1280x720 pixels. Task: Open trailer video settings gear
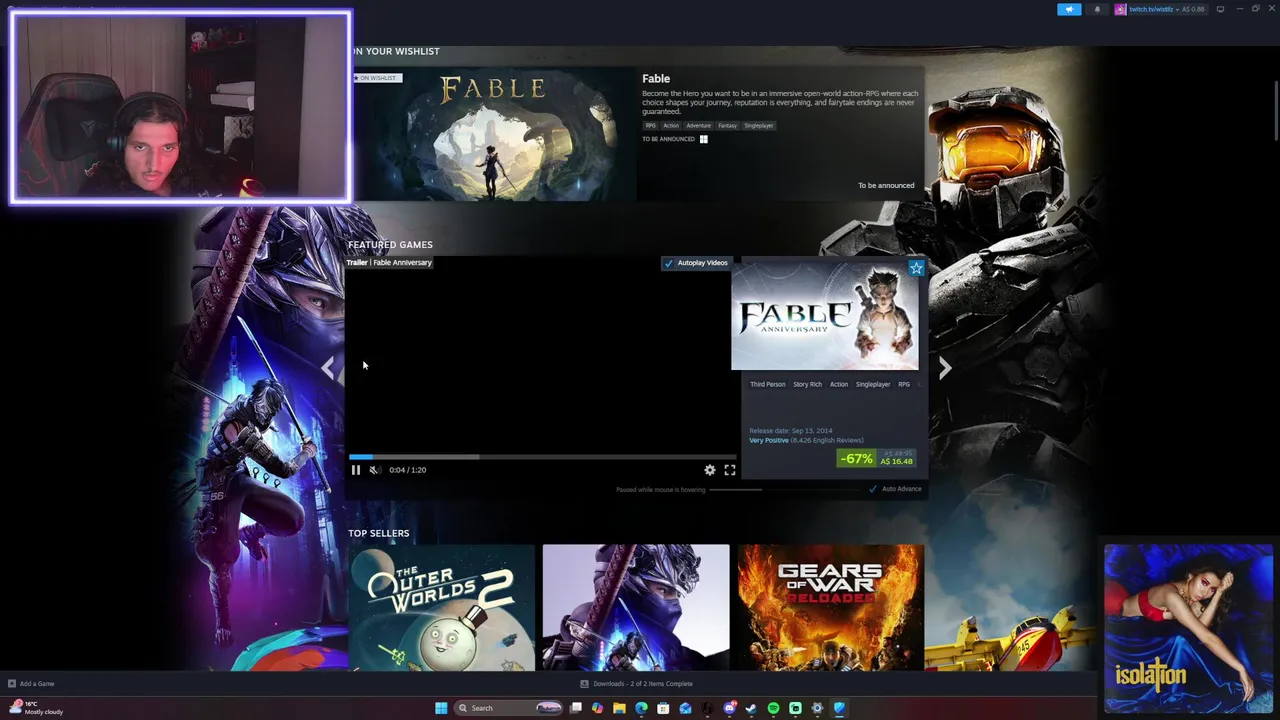tap(710, 470)
